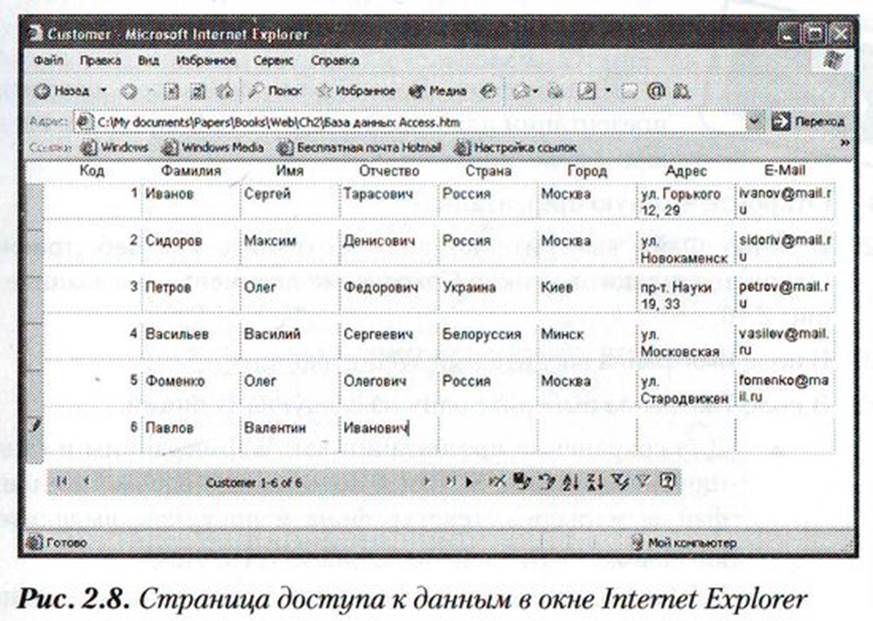This screenshot has height=621, width=873.
Task: Open the Файл menu
Action: pos(48,60)
